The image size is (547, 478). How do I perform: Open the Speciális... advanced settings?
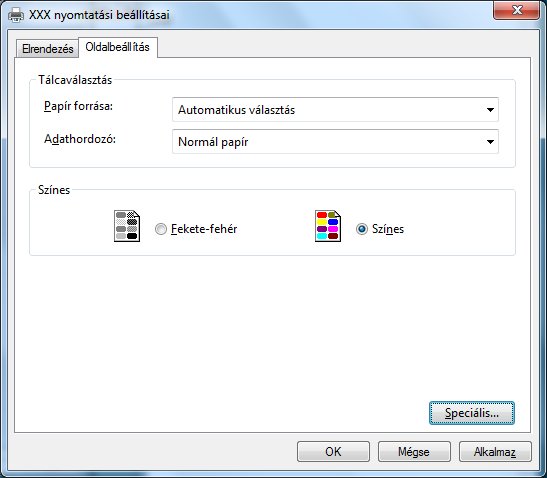click(472, 413)
